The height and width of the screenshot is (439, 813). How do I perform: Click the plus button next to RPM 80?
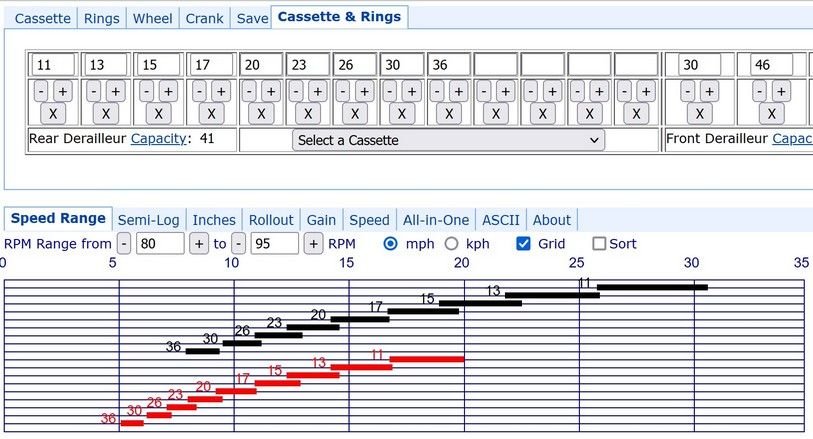tap(198, 243)
